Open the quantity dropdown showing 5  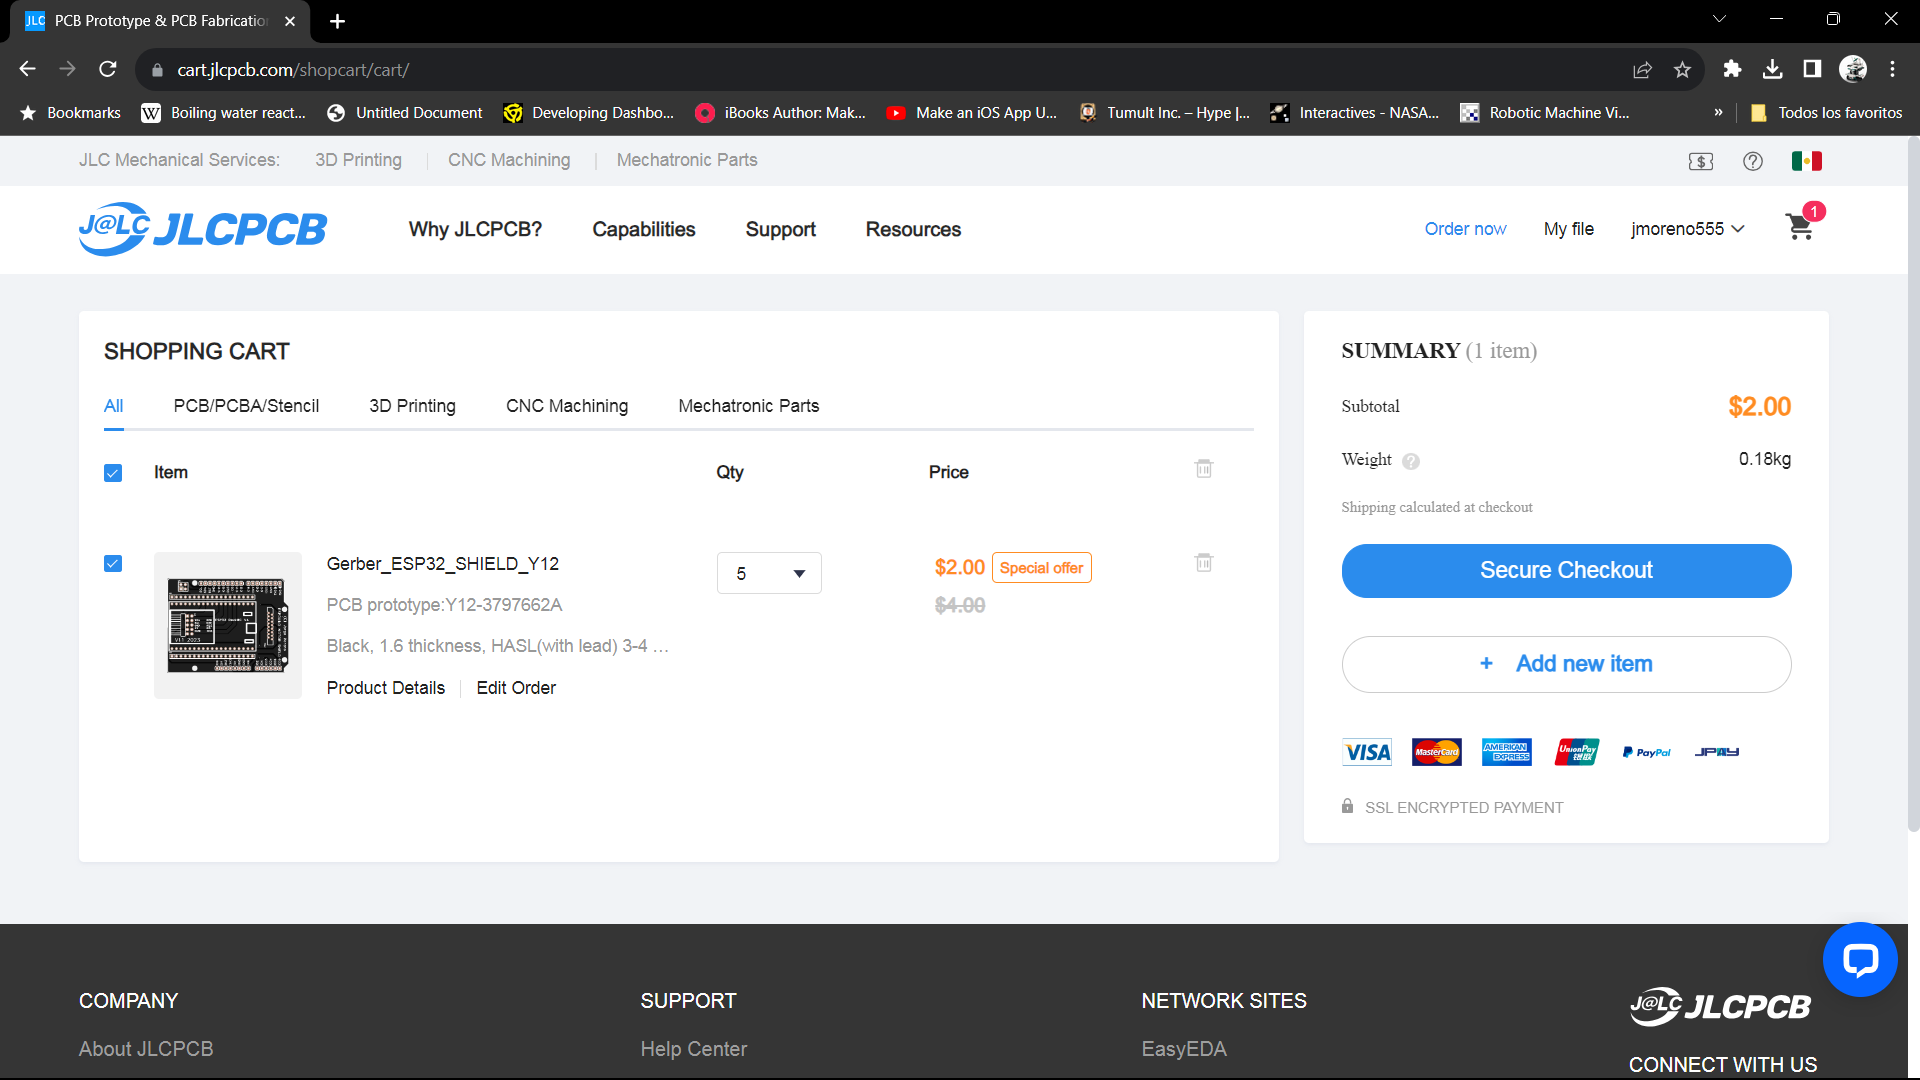pos(769,573)
